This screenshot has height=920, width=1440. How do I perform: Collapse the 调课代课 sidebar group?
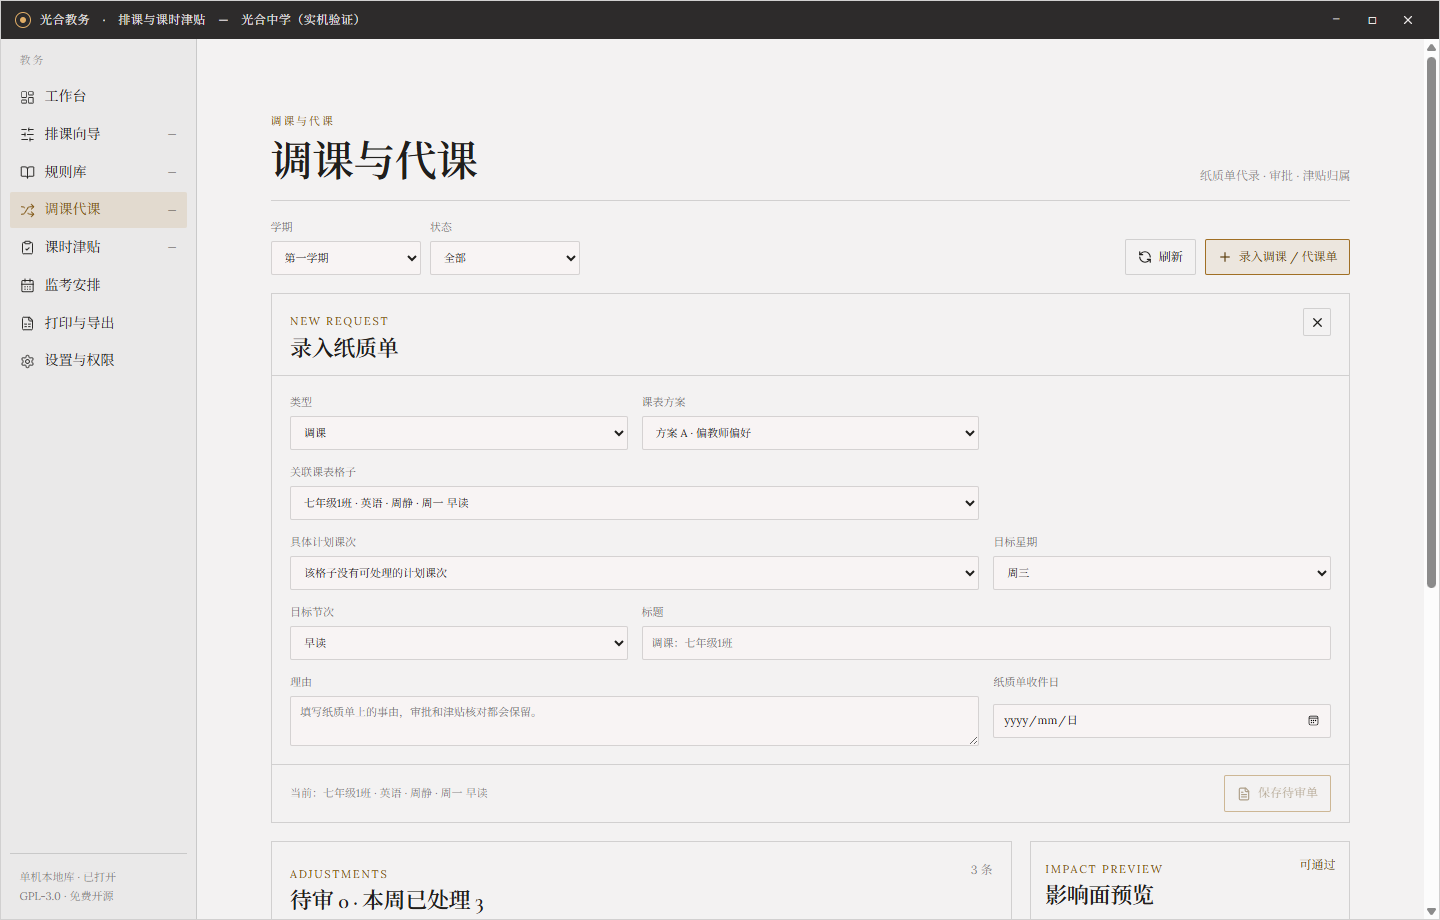(x=172, y=210)
